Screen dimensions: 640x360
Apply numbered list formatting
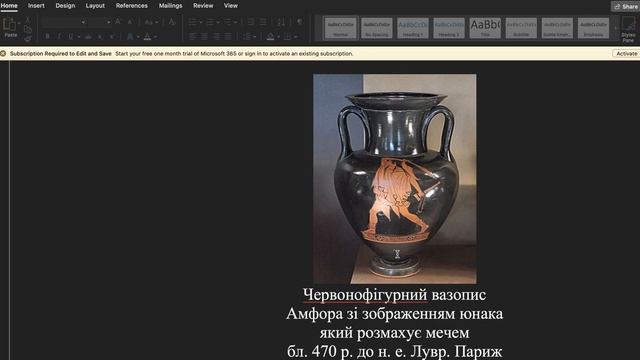coord(210,22)
